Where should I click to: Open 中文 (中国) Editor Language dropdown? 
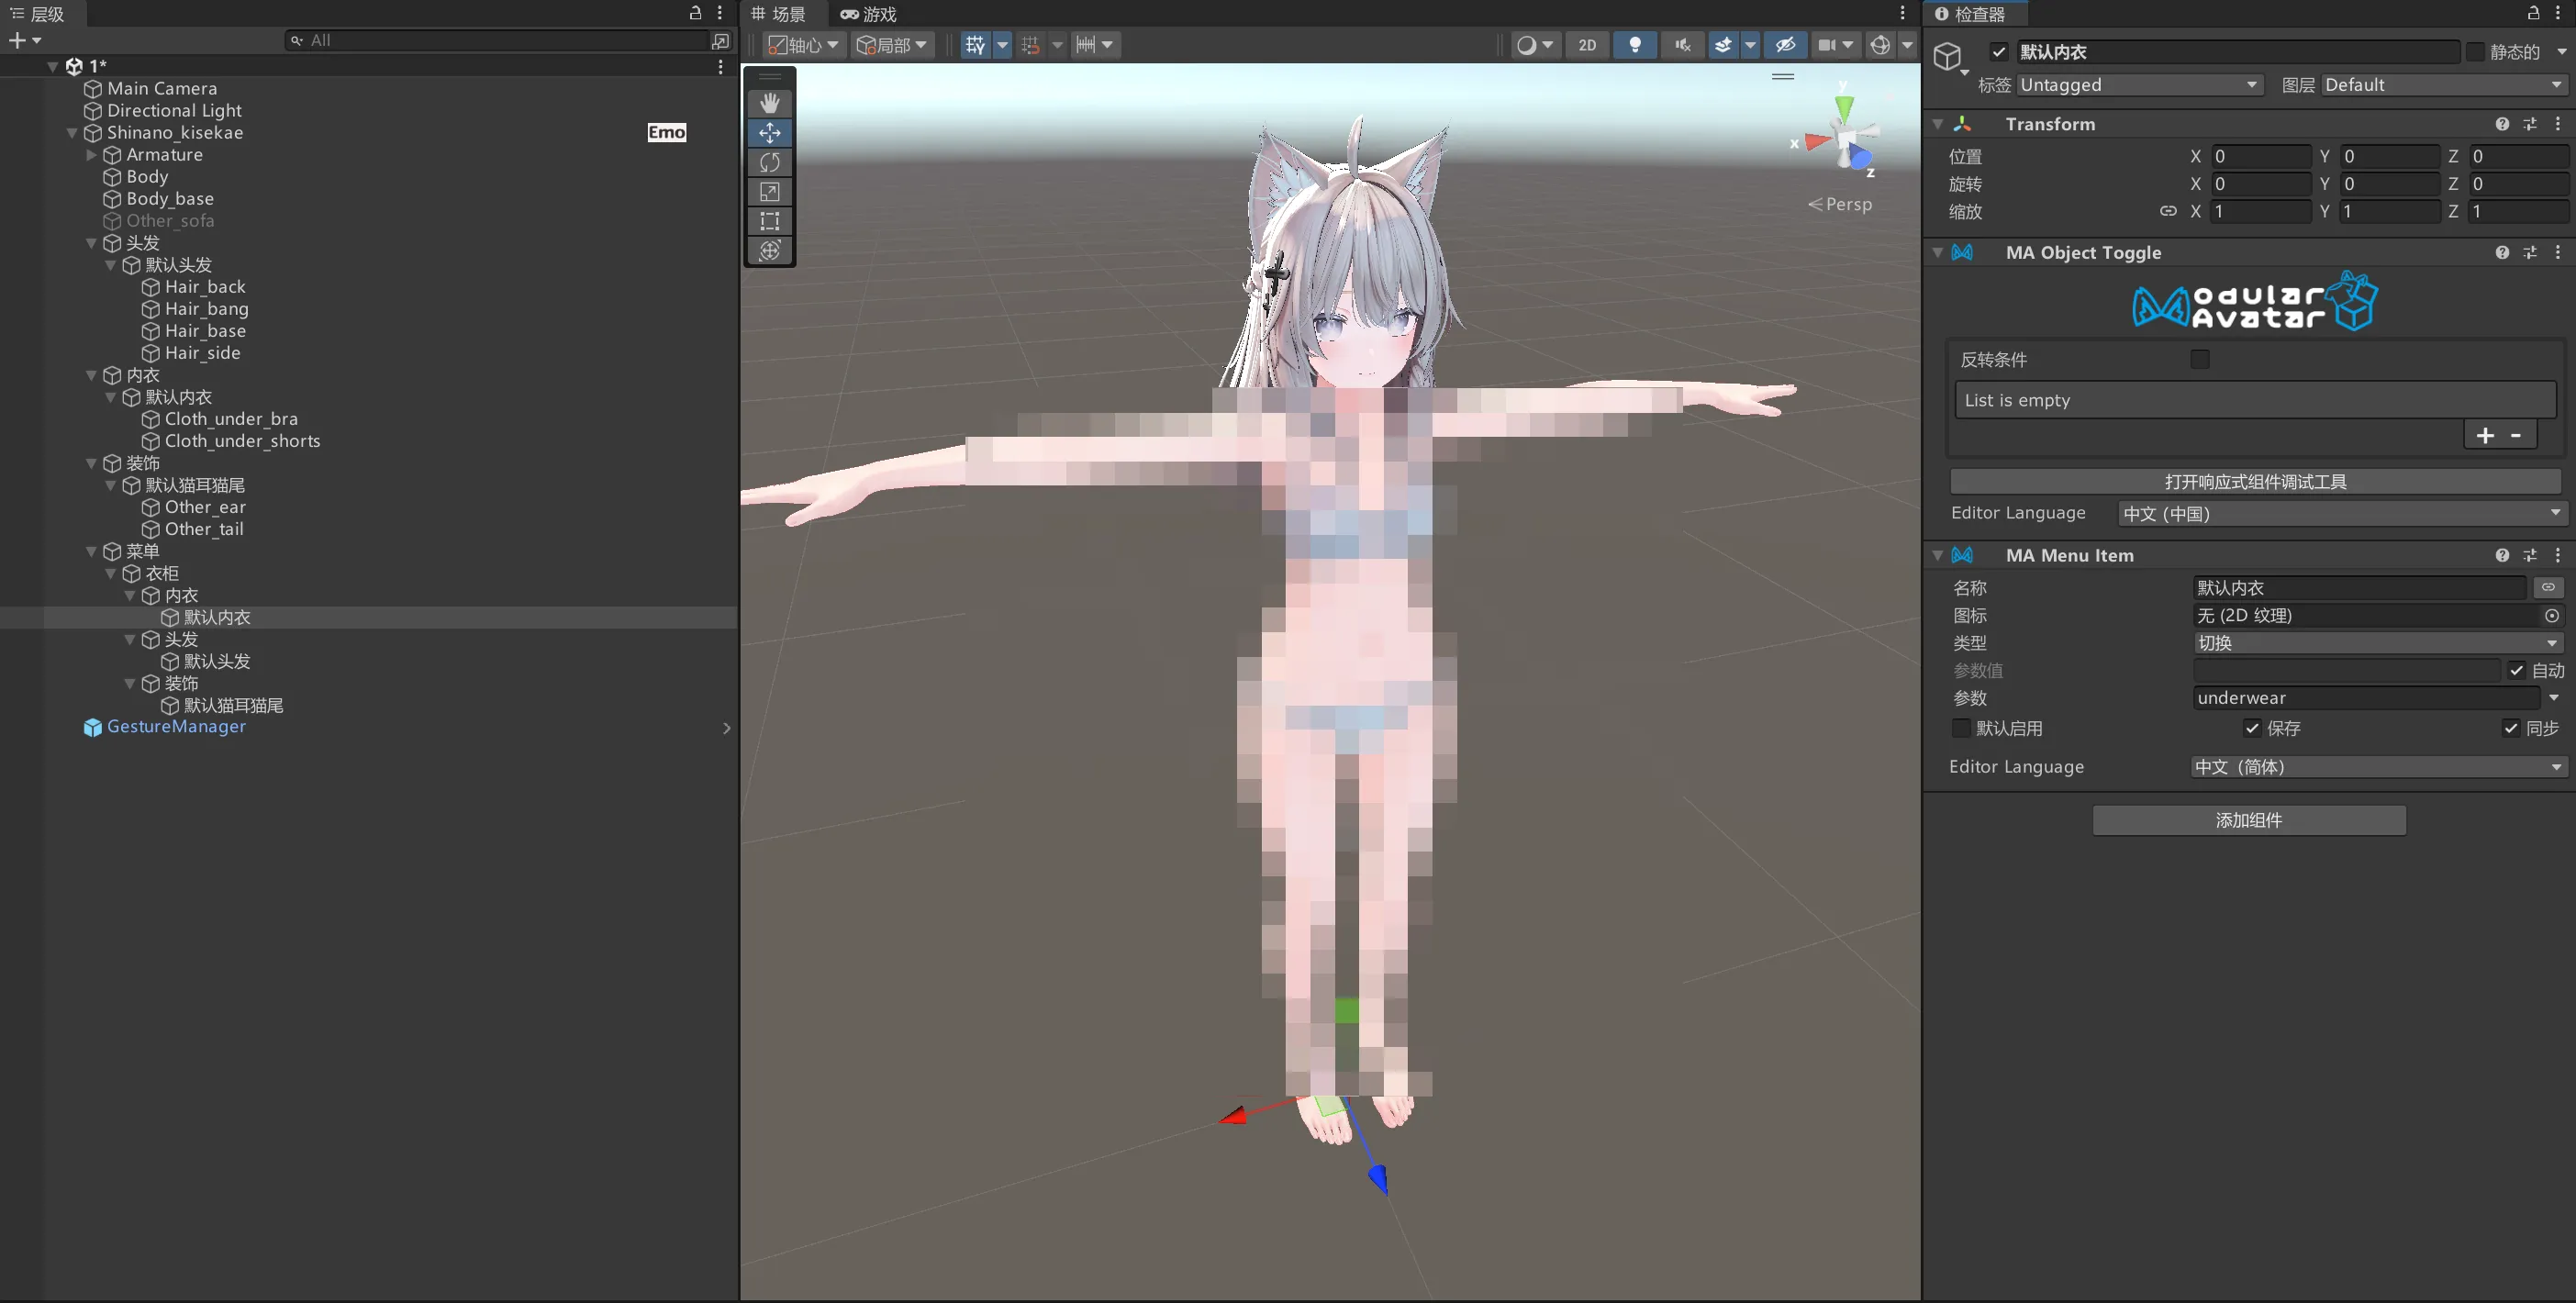[2342, 514]
